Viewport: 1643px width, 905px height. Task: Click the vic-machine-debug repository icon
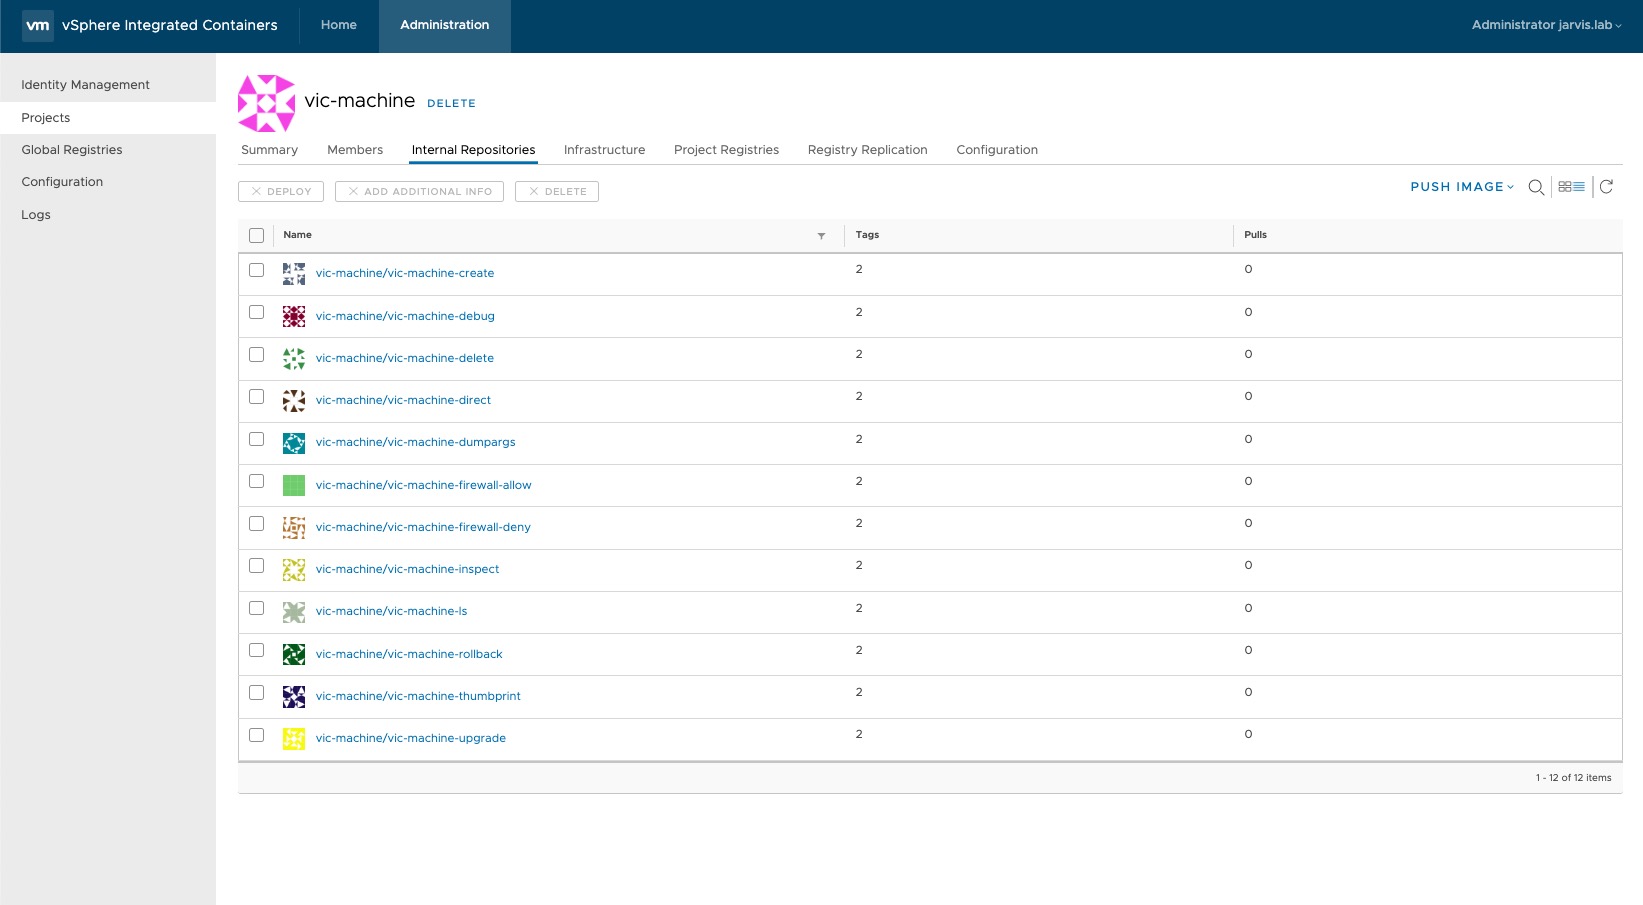(x=294, y=316)
